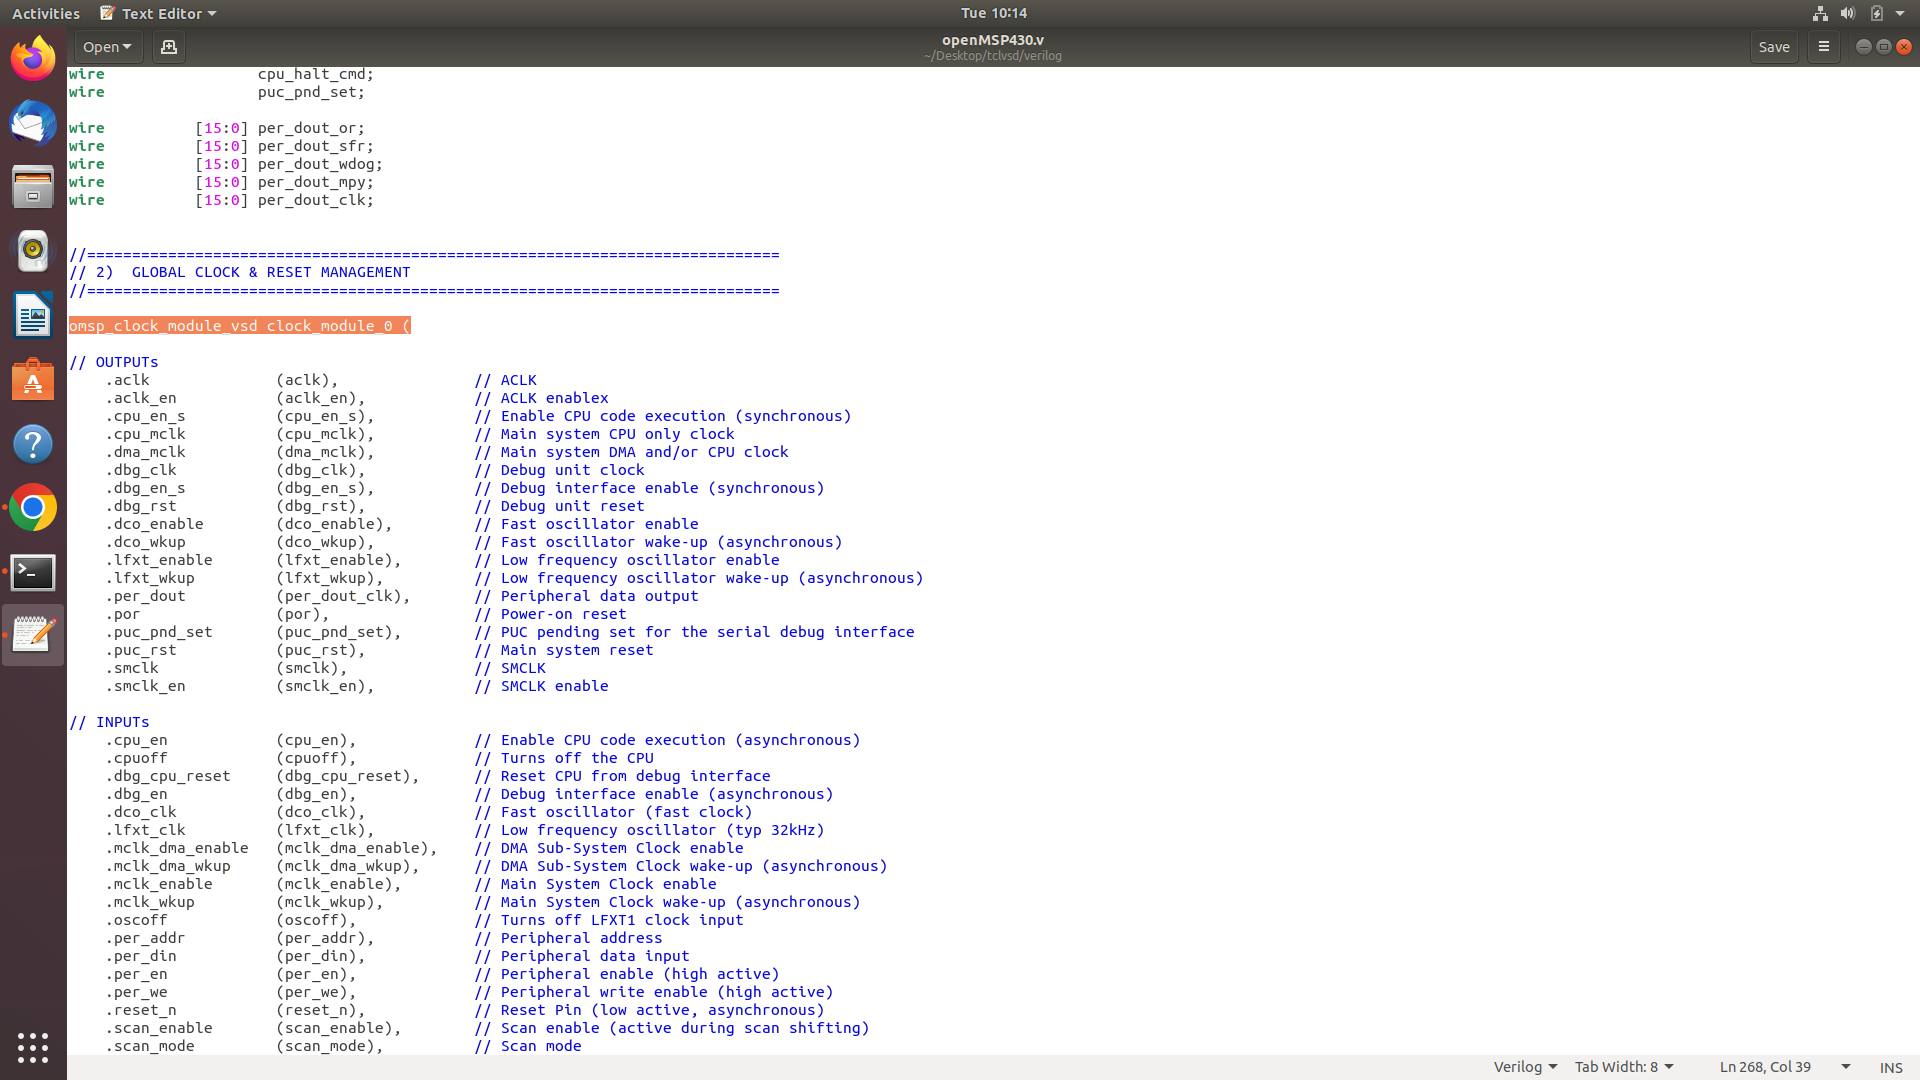
Task: Open the Help application from the dock
Action: point(33,444)
